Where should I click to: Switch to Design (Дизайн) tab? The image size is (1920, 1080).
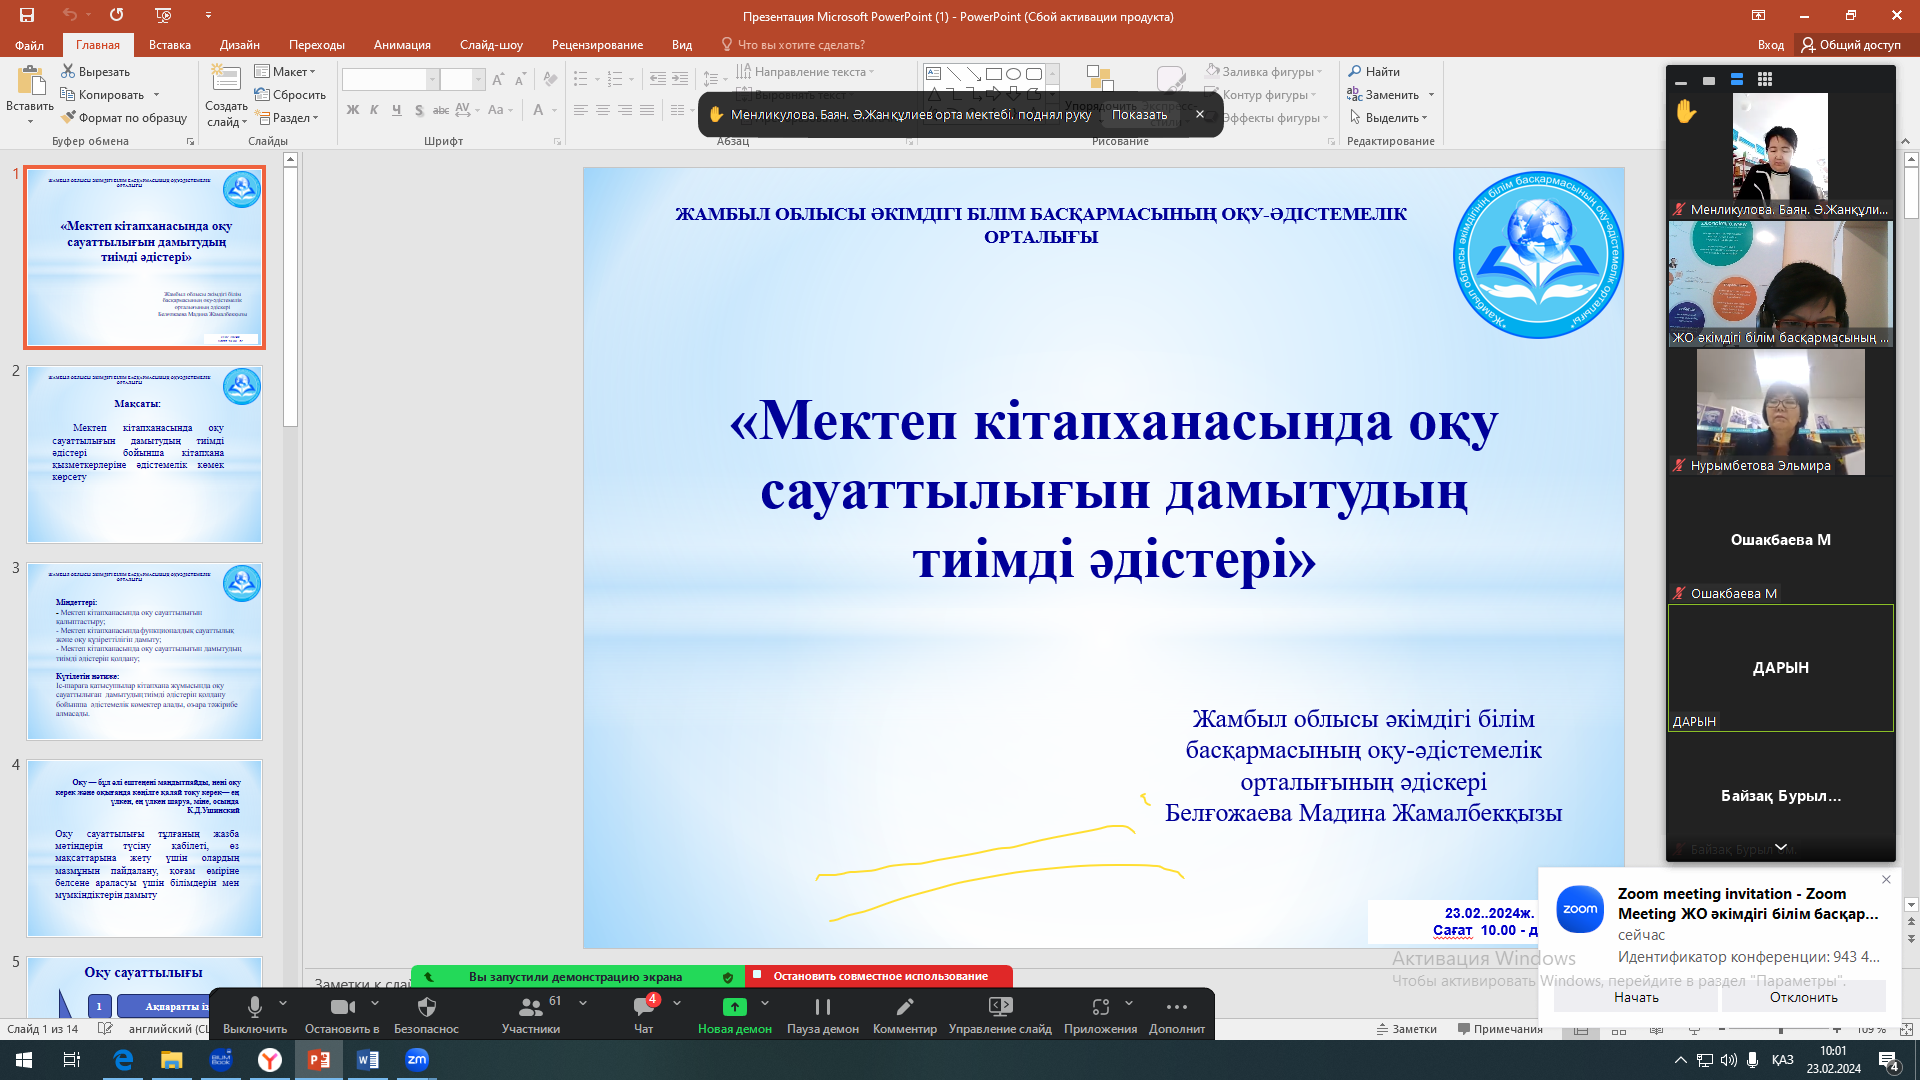pos(240,45)
